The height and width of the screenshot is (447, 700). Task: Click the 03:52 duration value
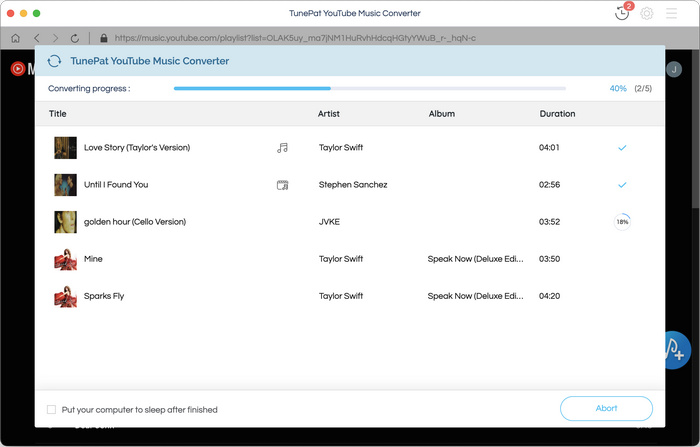point(549,222)
